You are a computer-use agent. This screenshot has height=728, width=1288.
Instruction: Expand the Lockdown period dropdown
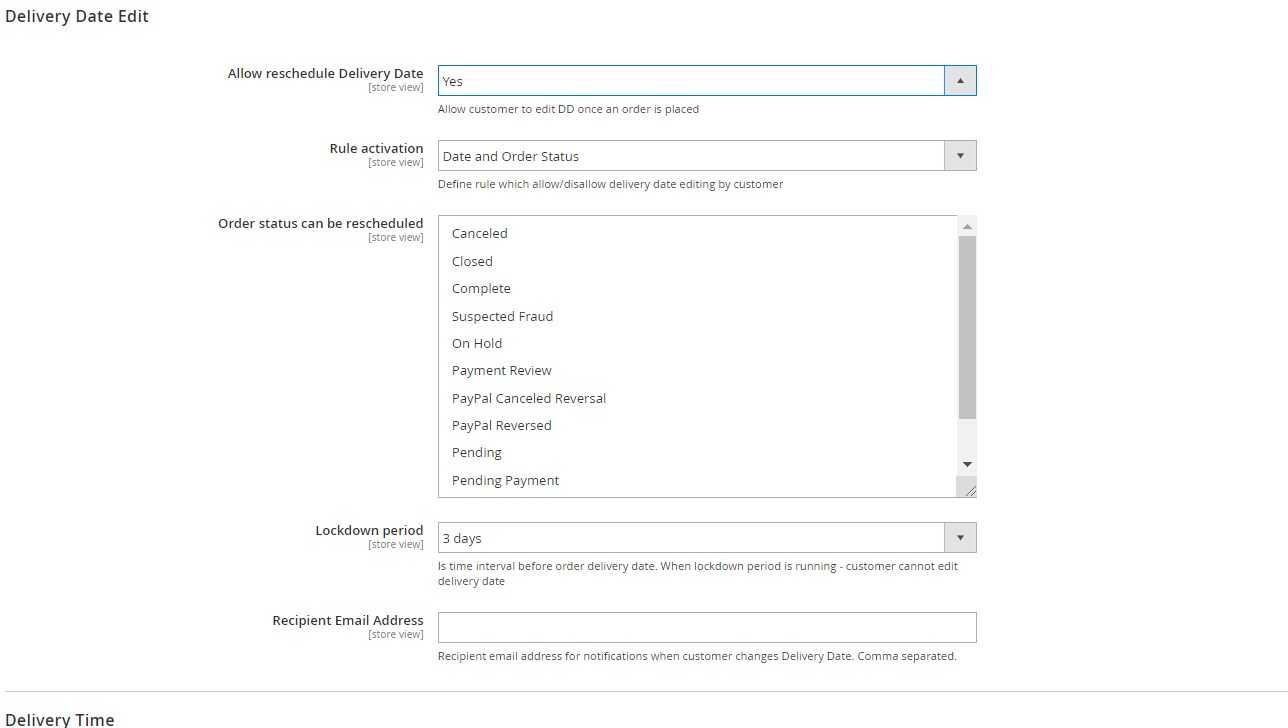click(691, 538)
